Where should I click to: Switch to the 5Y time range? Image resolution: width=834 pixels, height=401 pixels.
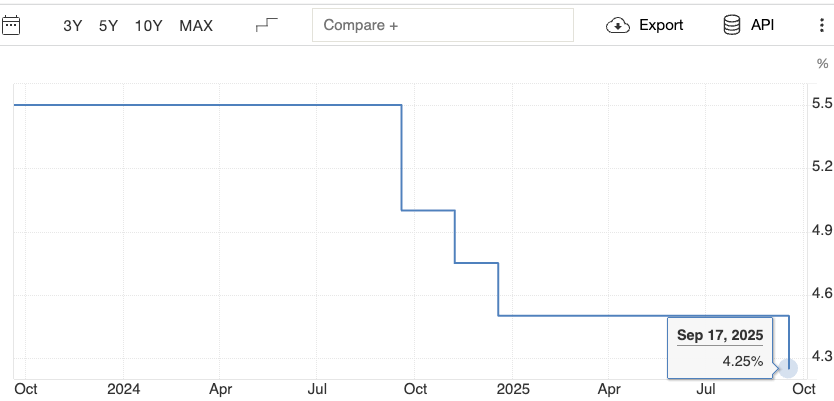pyautogui.click(x=108, y=26)
